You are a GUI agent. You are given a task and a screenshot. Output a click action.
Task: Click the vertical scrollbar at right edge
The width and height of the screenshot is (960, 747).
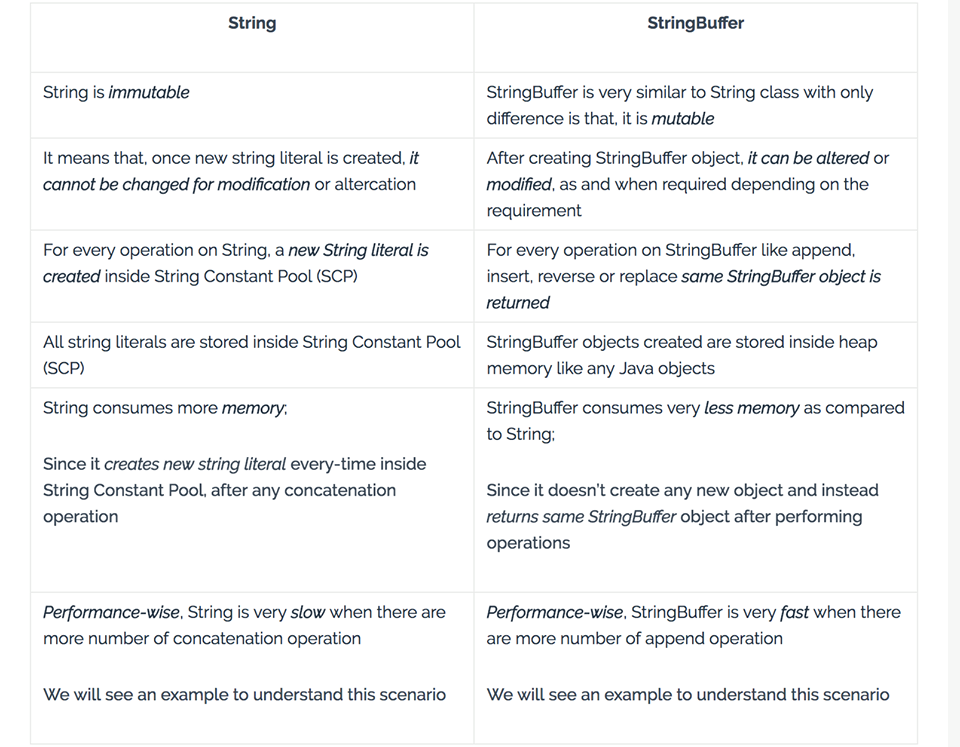tap(954, 374)
